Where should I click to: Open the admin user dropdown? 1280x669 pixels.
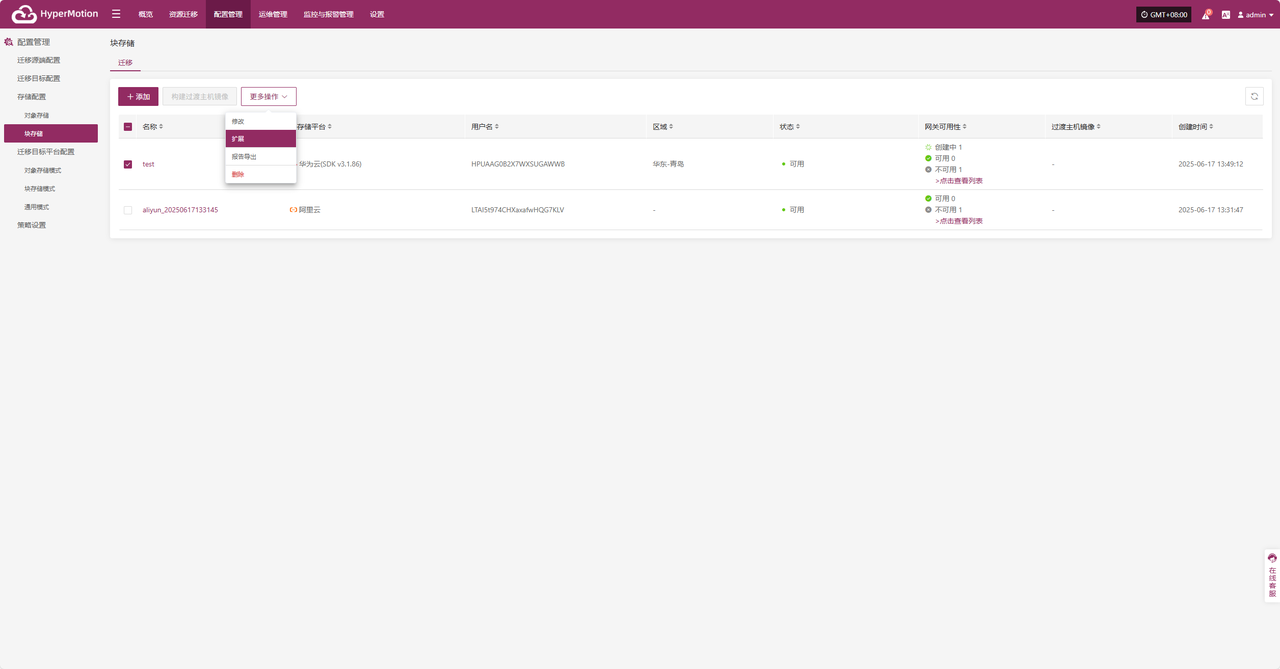click(x=1255, y=15)
